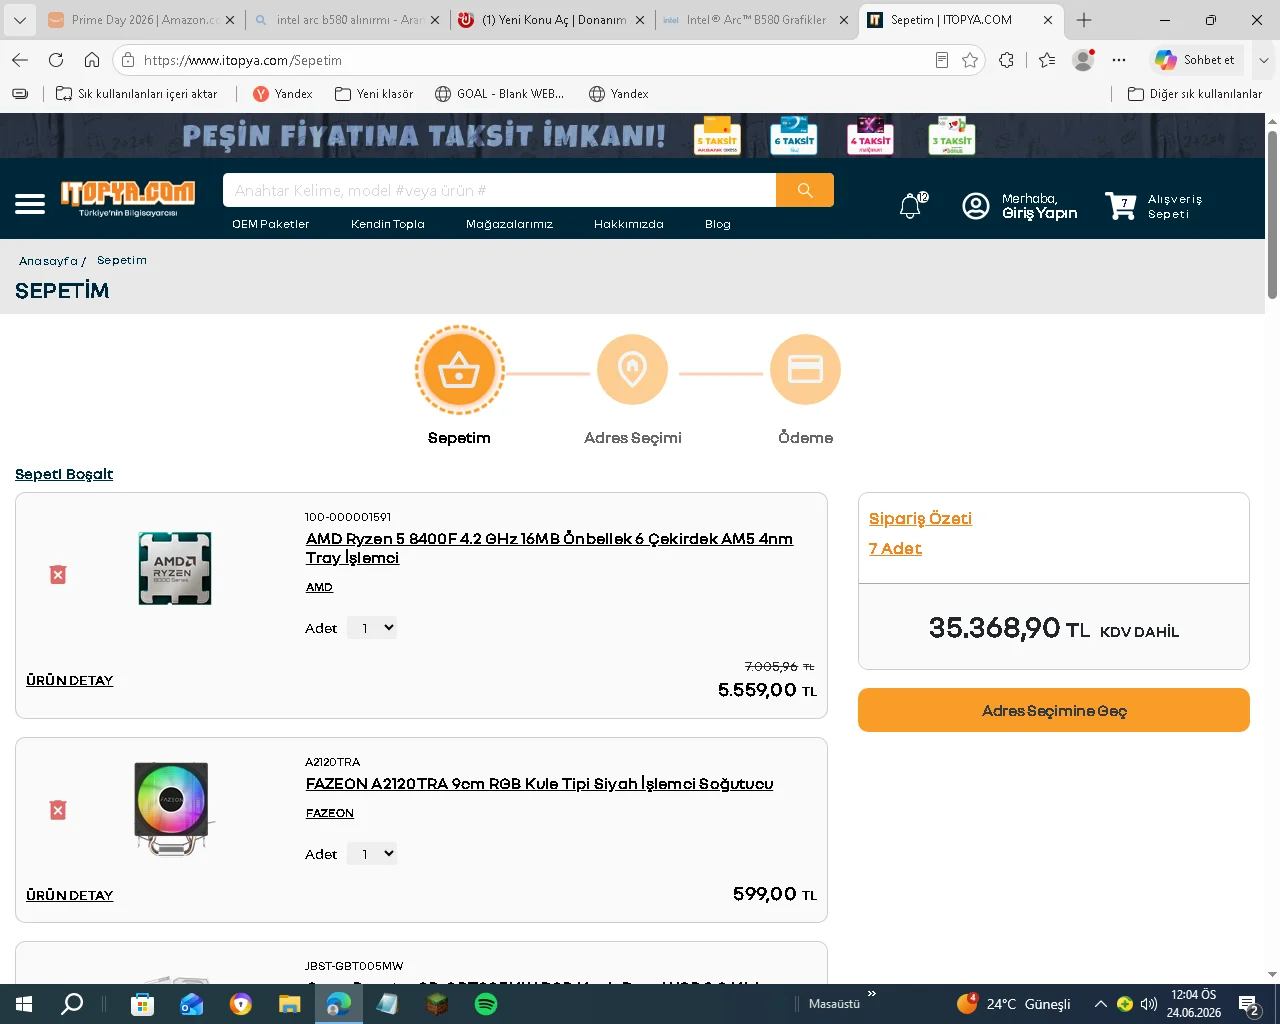1280x1024 pixels.
Task: Open the hamburger menu on Itopya
Action: coord(30,205)
